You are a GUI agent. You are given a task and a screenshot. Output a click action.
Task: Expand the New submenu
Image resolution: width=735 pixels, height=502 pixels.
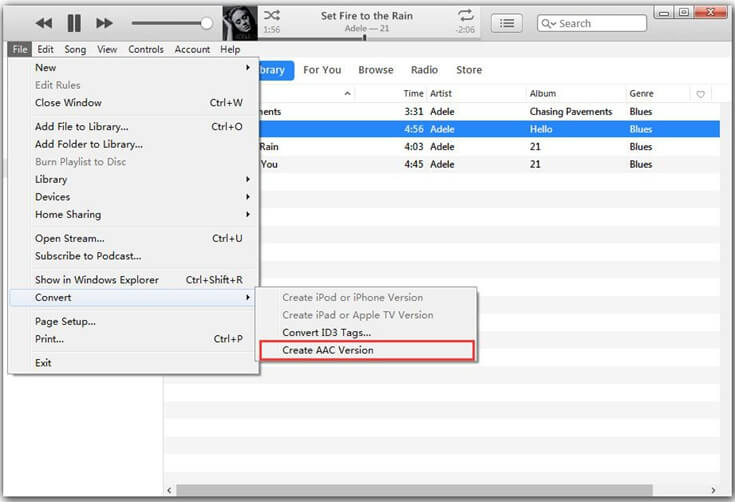click(x=133, y=67)
